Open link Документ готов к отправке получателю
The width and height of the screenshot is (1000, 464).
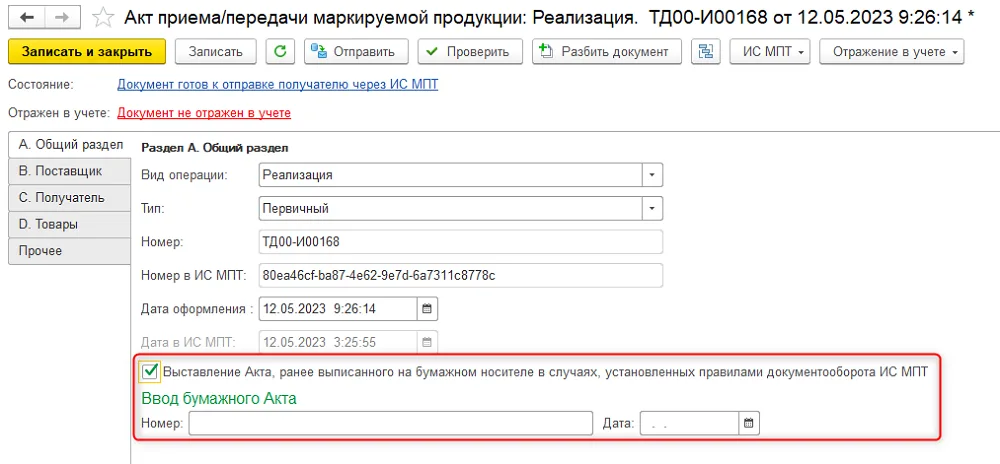pyautogui.click(x=277, y=84)
